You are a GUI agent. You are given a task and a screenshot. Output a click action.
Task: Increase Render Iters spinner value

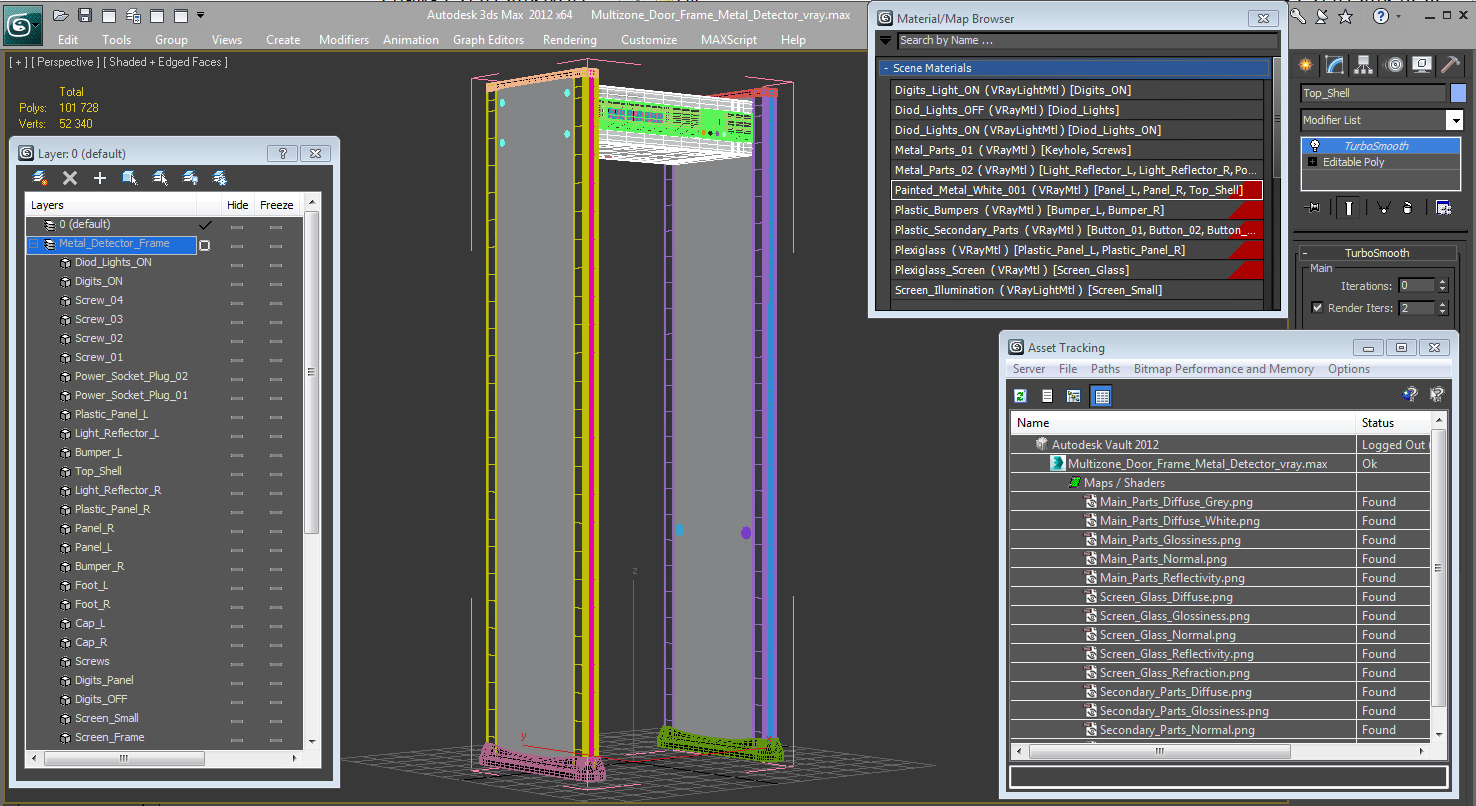[x=1442, y=305]
